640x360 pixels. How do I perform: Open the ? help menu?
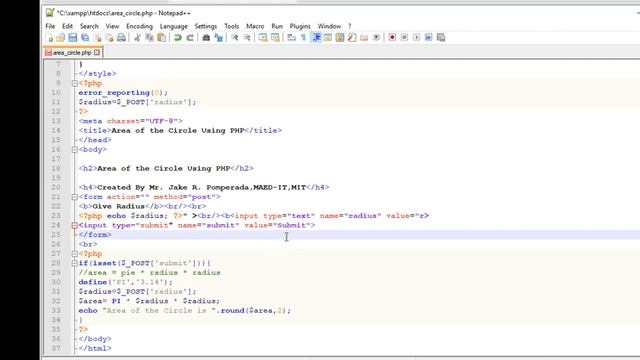tap(350, 26)
